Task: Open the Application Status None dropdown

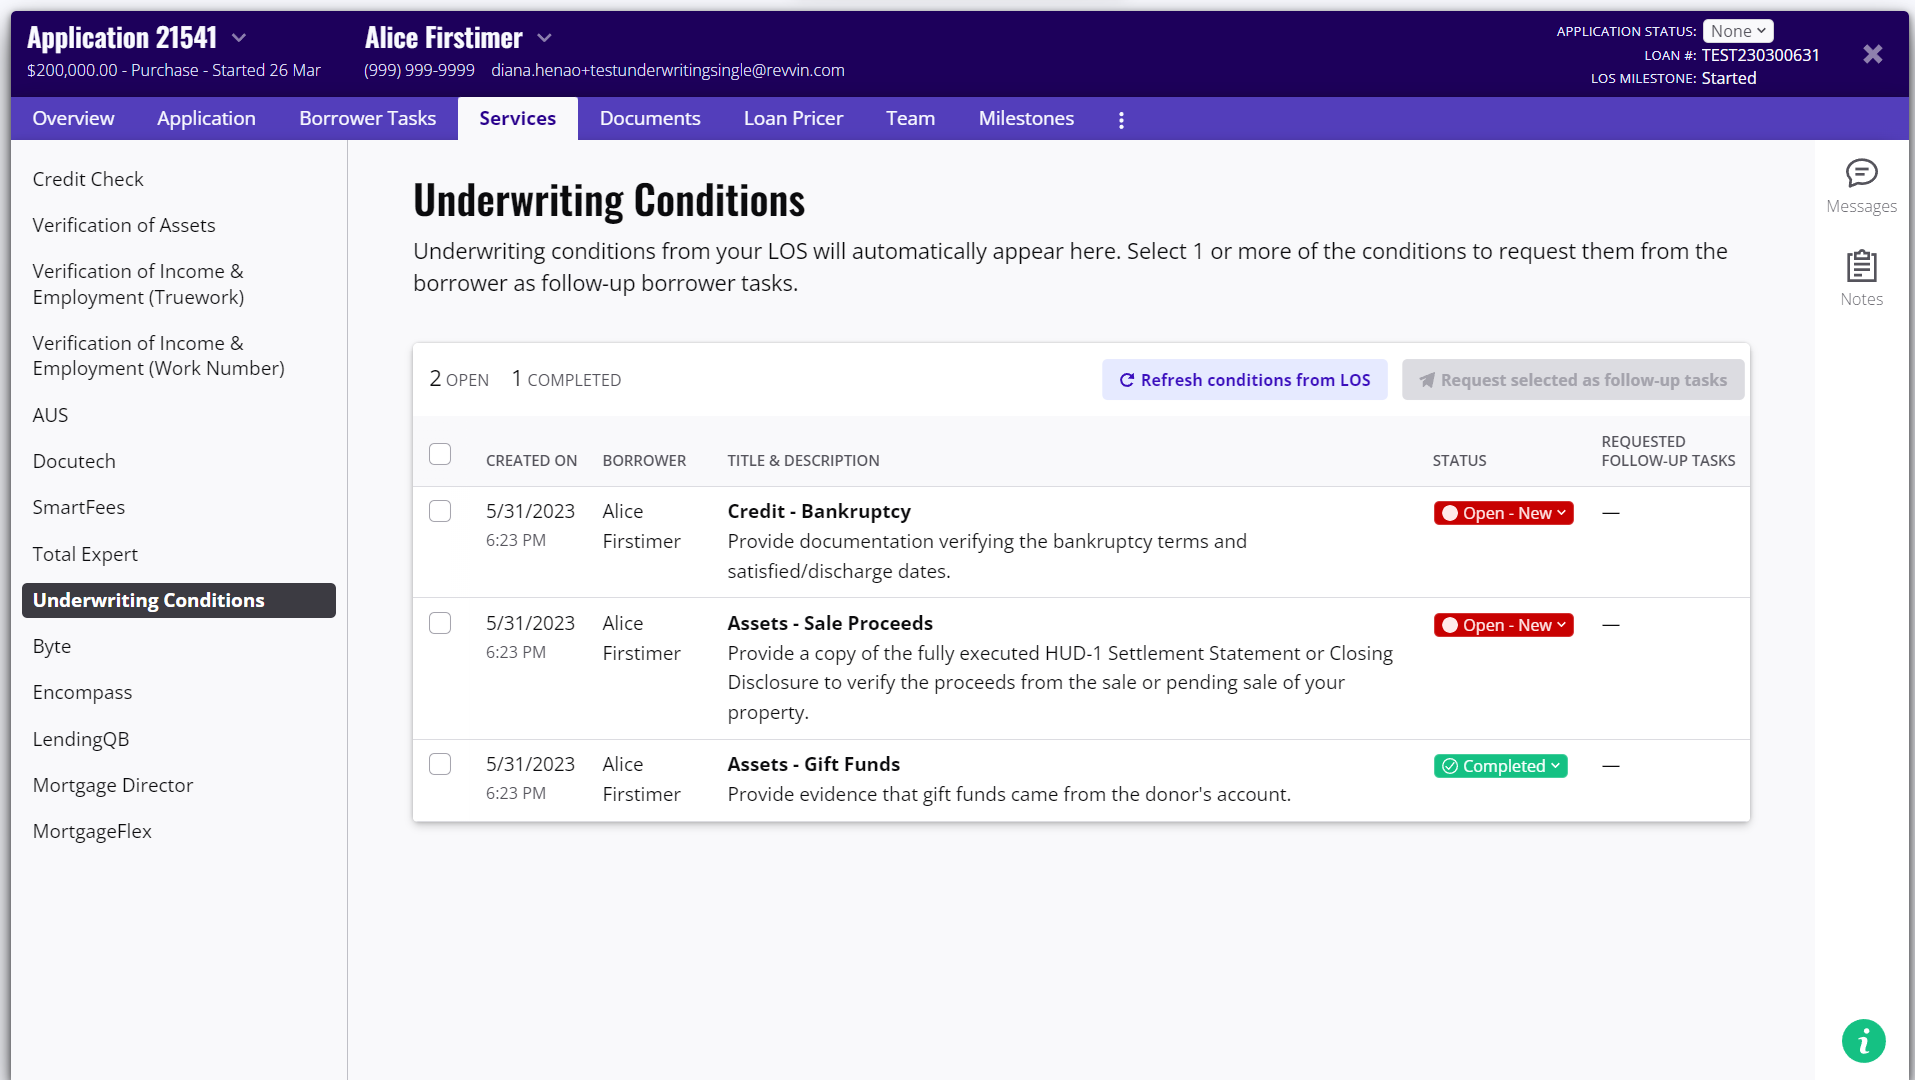Action: (1737, 31)
